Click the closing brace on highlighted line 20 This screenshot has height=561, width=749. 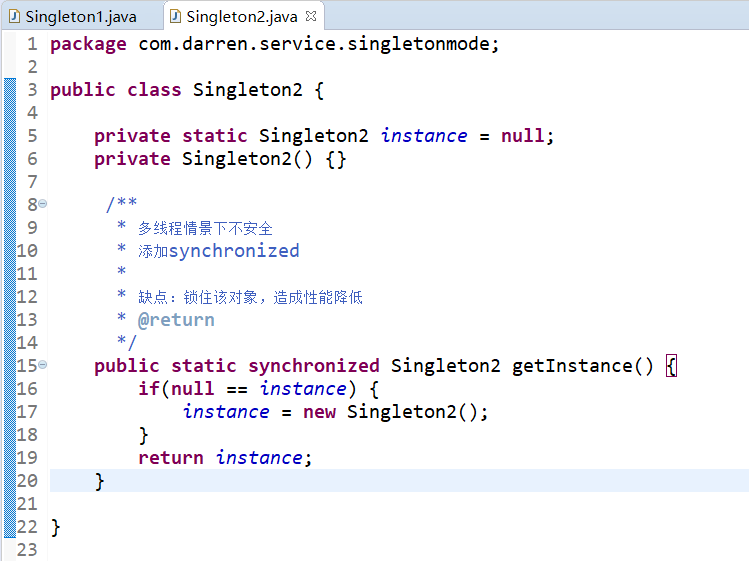[99, 481]
